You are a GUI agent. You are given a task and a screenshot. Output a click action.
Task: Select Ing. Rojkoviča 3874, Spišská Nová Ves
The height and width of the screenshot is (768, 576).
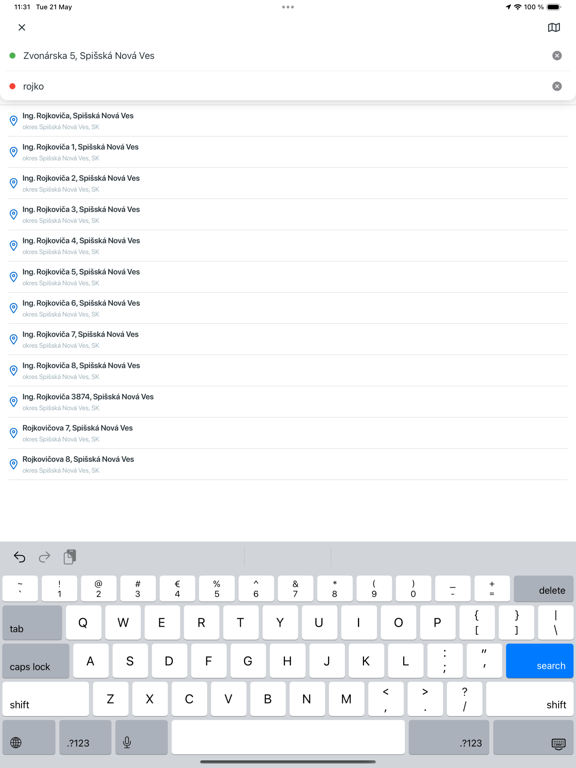click(x=288, y=402)
